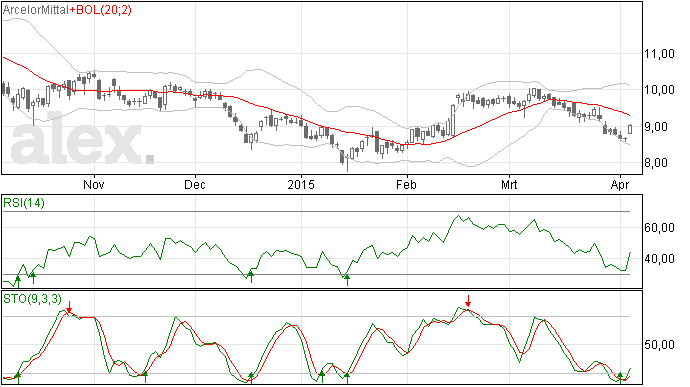
Task: Click the red sell arrow near March stochastic peak
Action: point(468,301)
